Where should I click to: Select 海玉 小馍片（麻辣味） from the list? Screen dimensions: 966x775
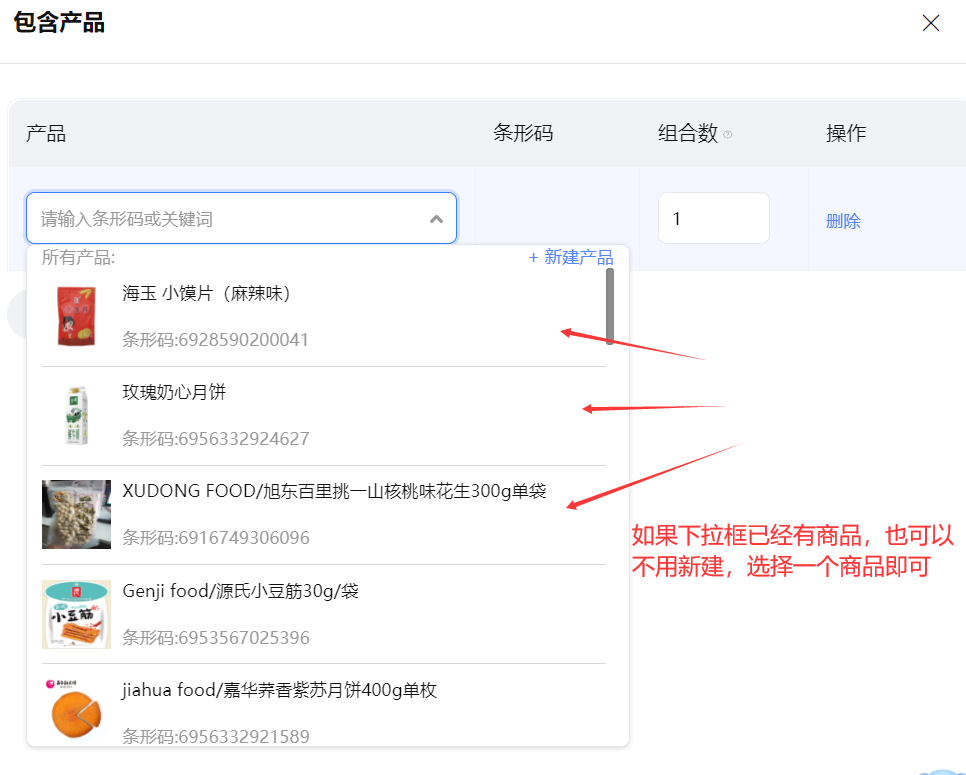click(206, 294)
